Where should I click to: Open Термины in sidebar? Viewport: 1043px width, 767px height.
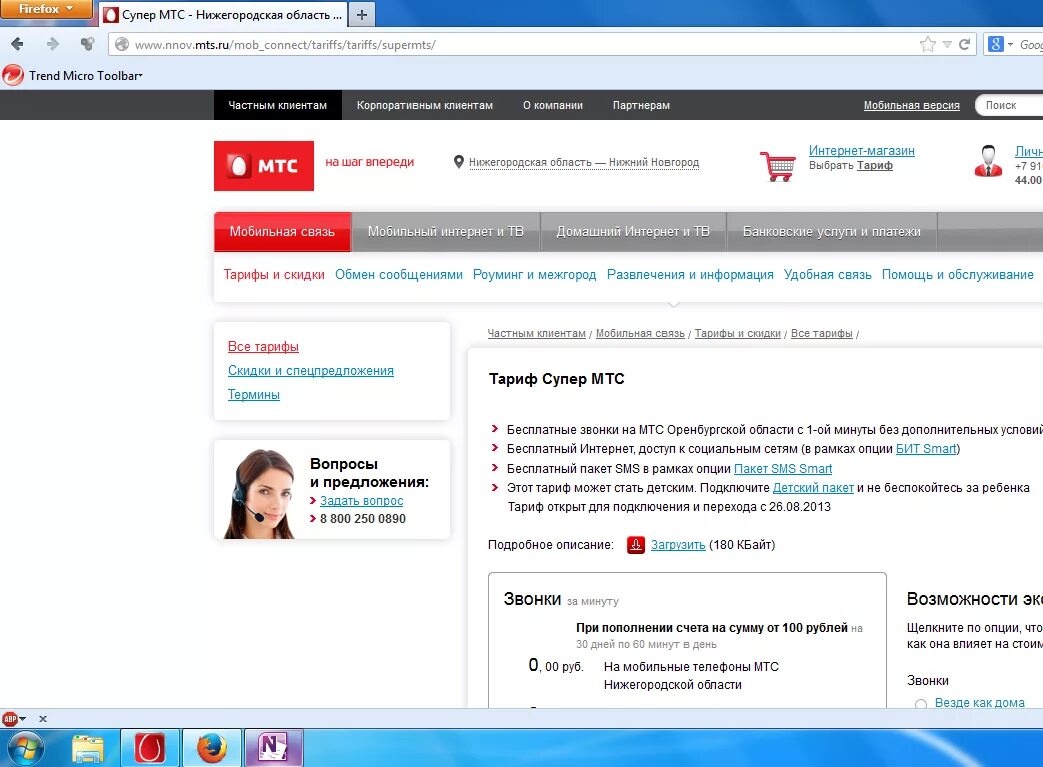coord(253,394)
